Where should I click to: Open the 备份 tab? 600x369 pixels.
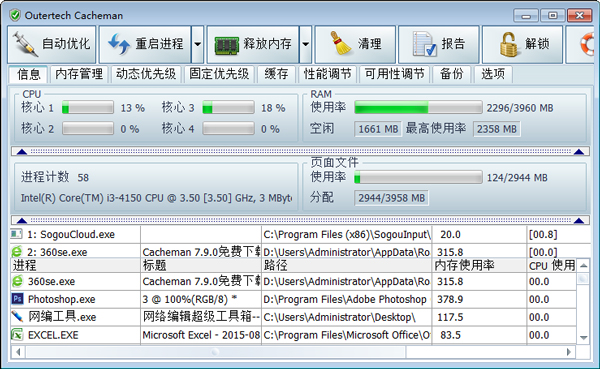click(x=452, y=73)
